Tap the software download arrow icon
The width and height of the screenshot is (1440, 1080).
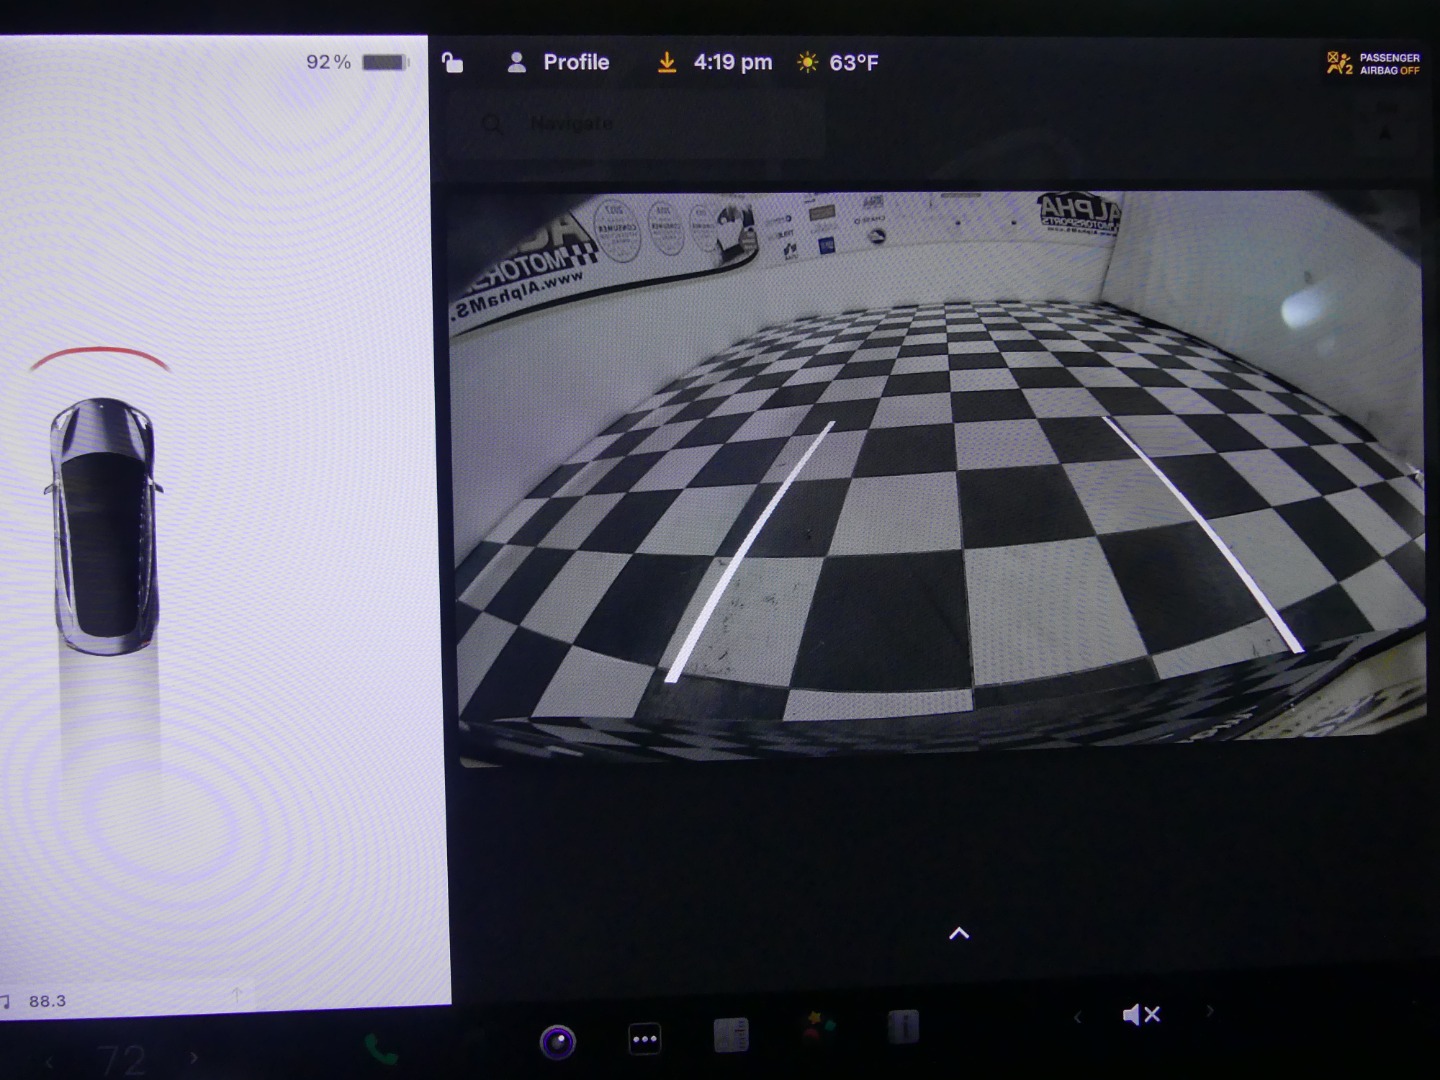[667, 62]
